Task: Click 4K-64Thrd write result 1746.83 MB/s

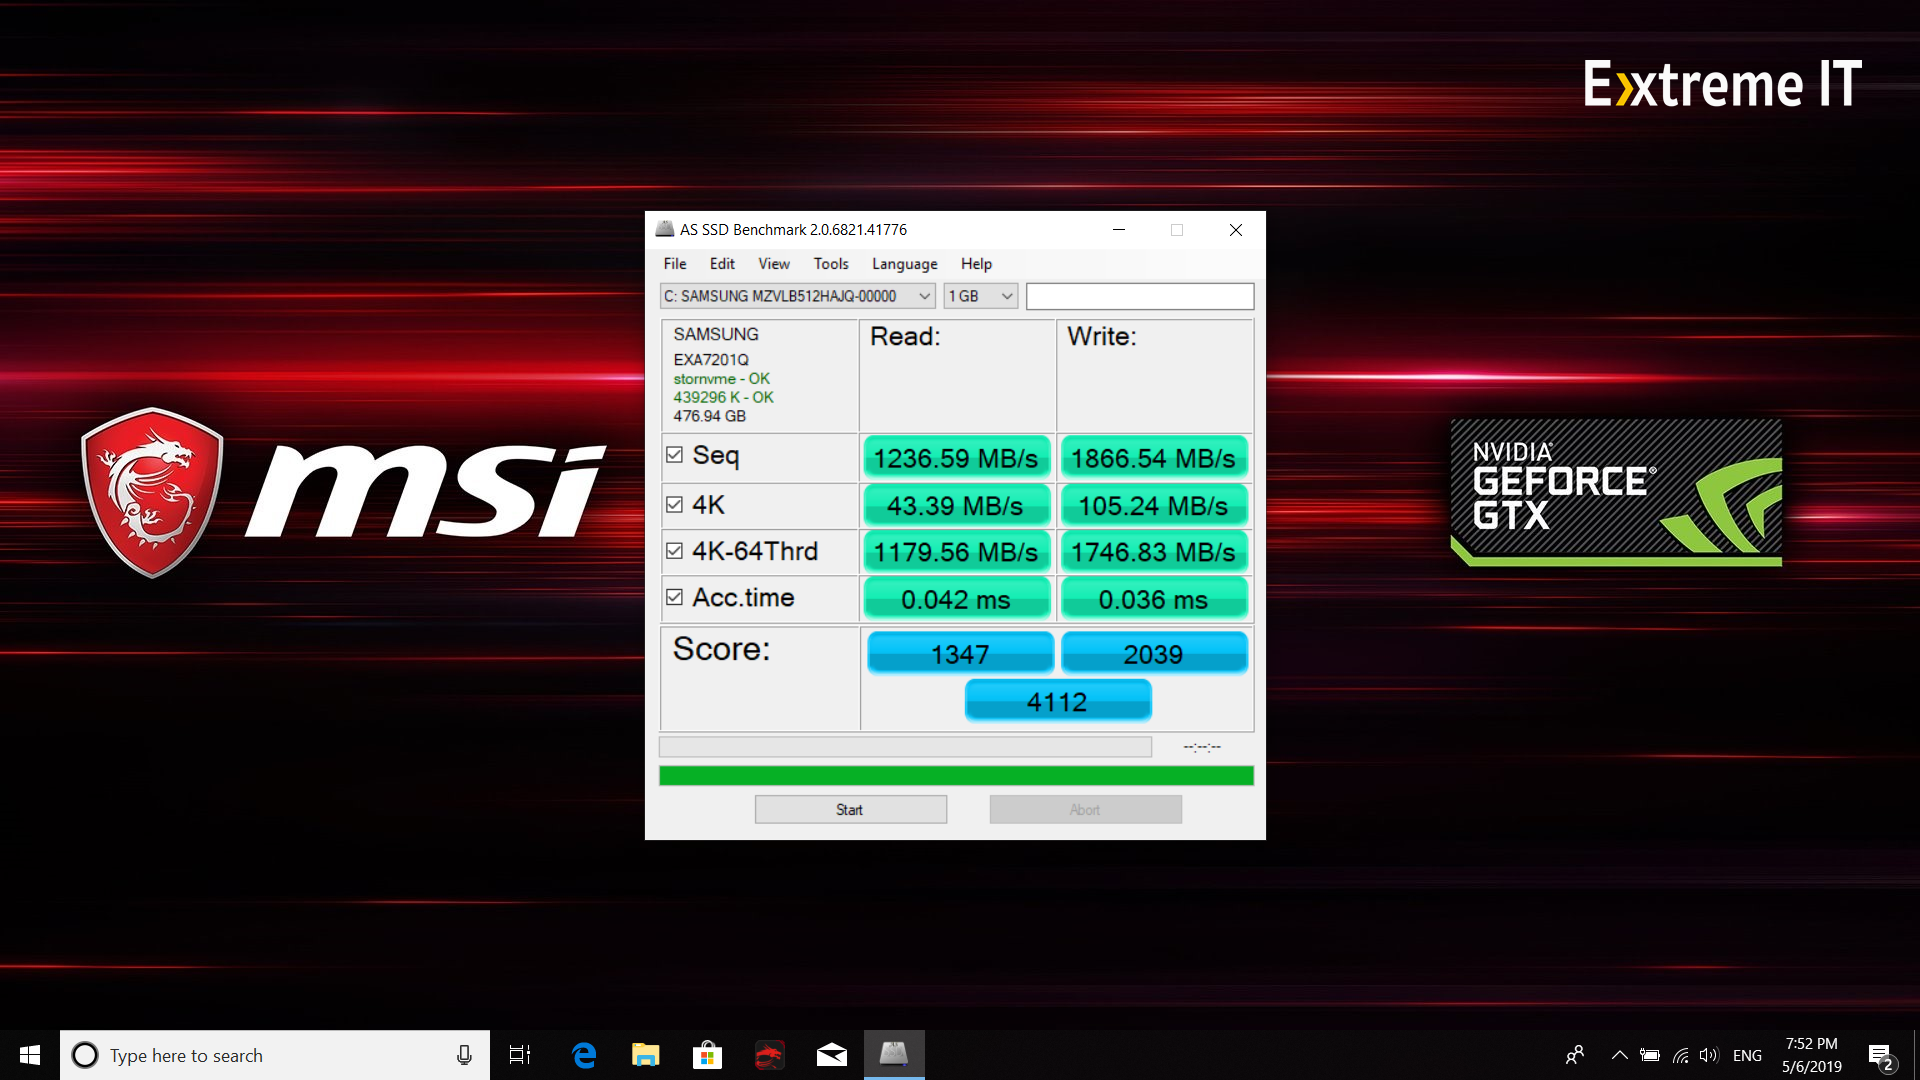Action: [1153, 552]
